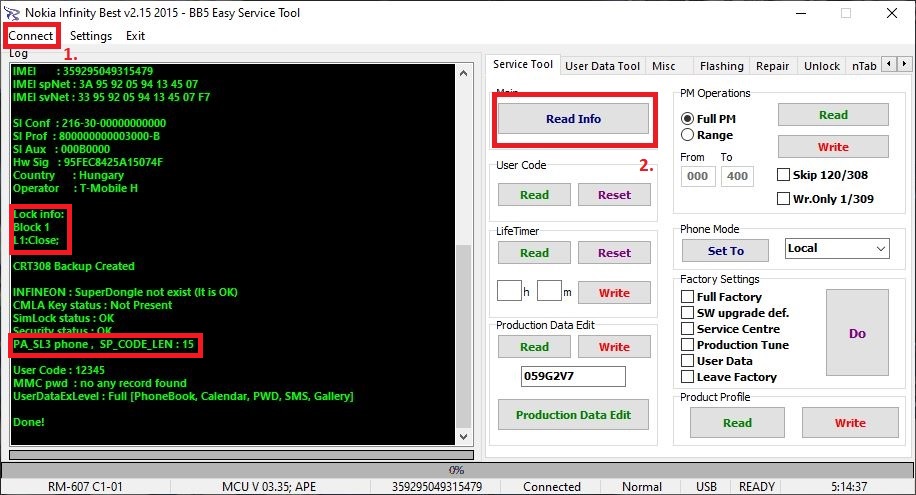Click Read in Product Profile
The width and height of the screenshot is (916, 495).
(737, 423)
